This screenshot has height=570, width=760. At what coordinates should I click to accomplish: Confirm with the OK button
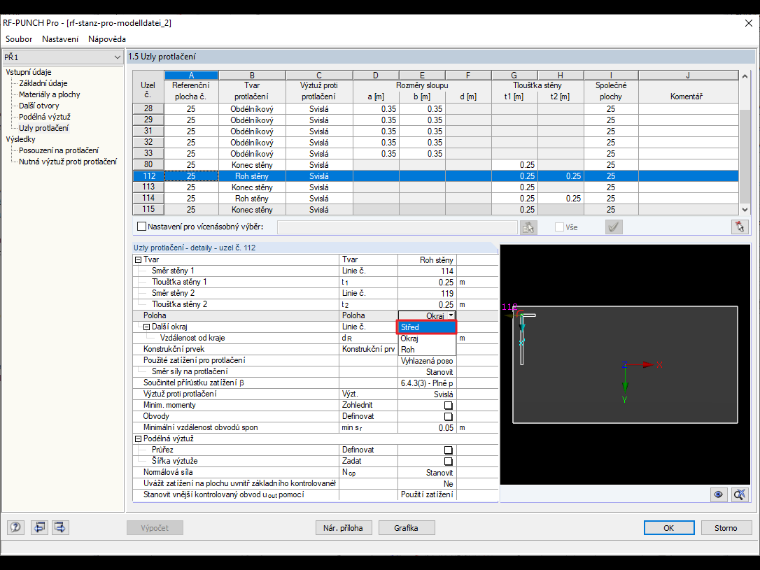click(669, 528)
